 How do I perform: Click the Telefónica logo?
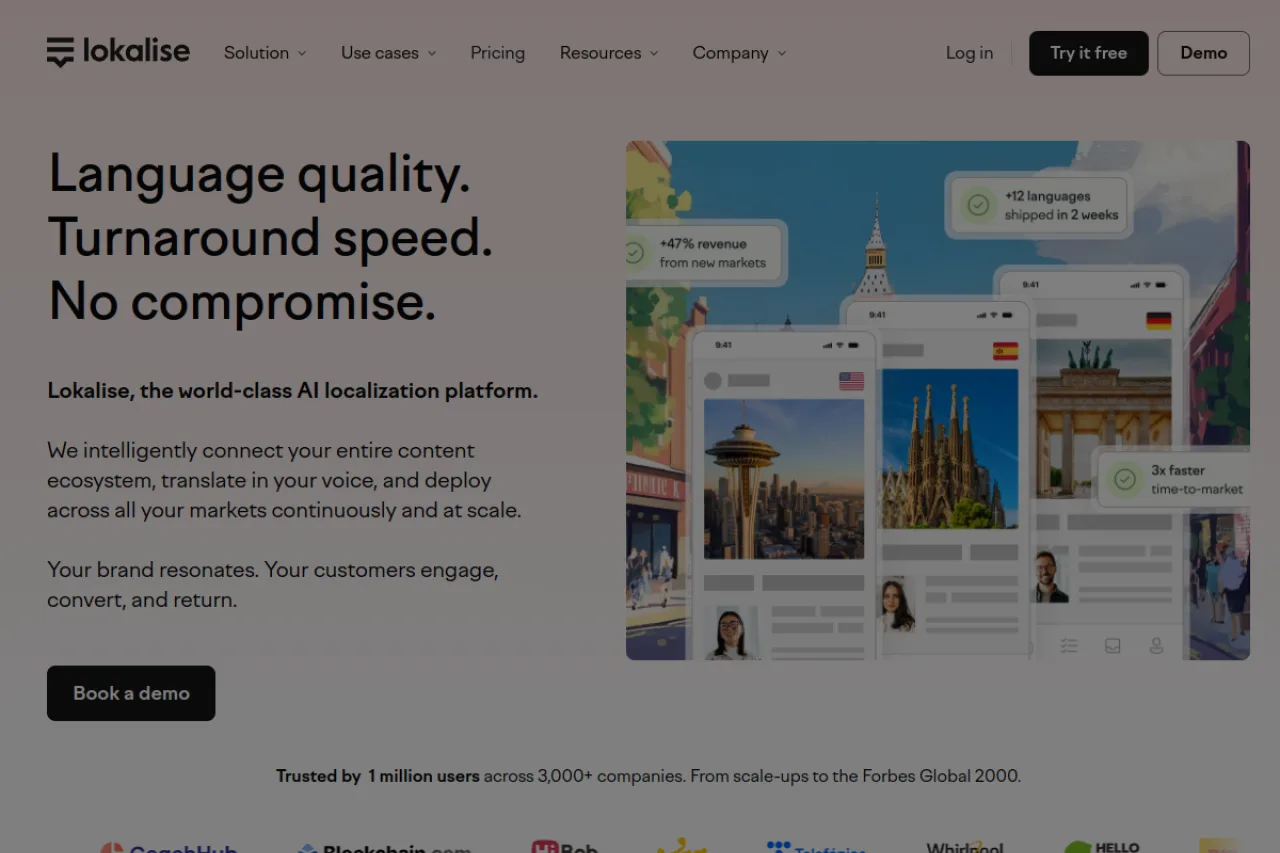click(816, 847)
